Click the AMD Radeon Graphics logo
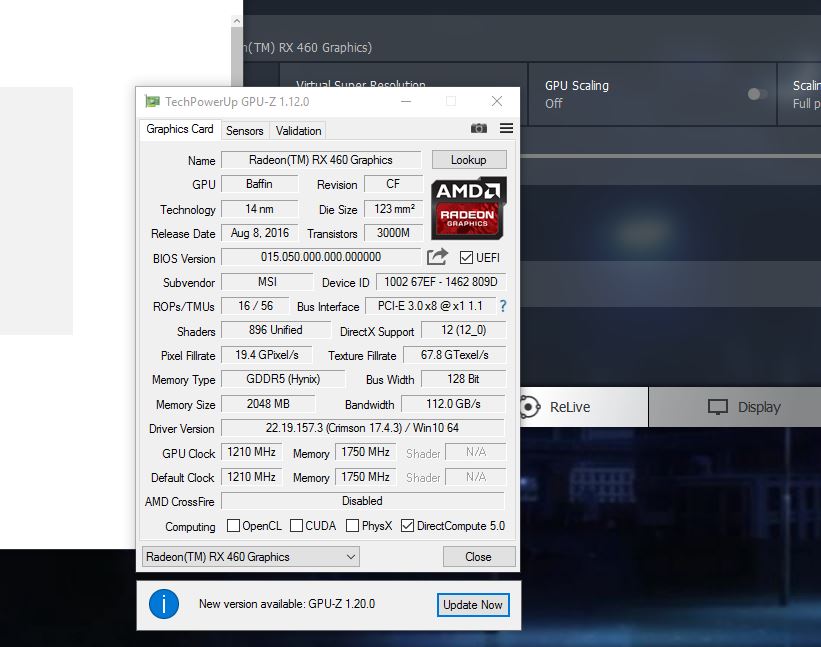The image size is (821, 647). (469, 206)
